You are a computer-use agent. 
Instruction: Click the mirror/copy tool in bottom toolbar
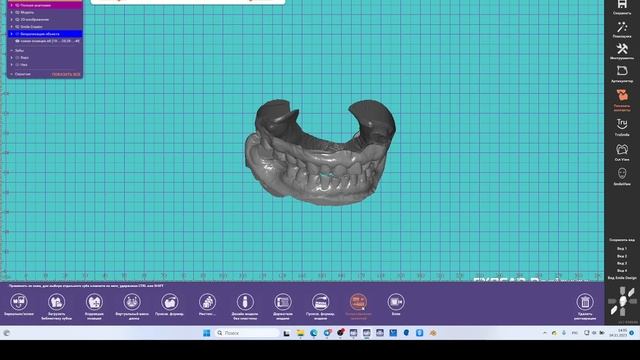point(19,302)
